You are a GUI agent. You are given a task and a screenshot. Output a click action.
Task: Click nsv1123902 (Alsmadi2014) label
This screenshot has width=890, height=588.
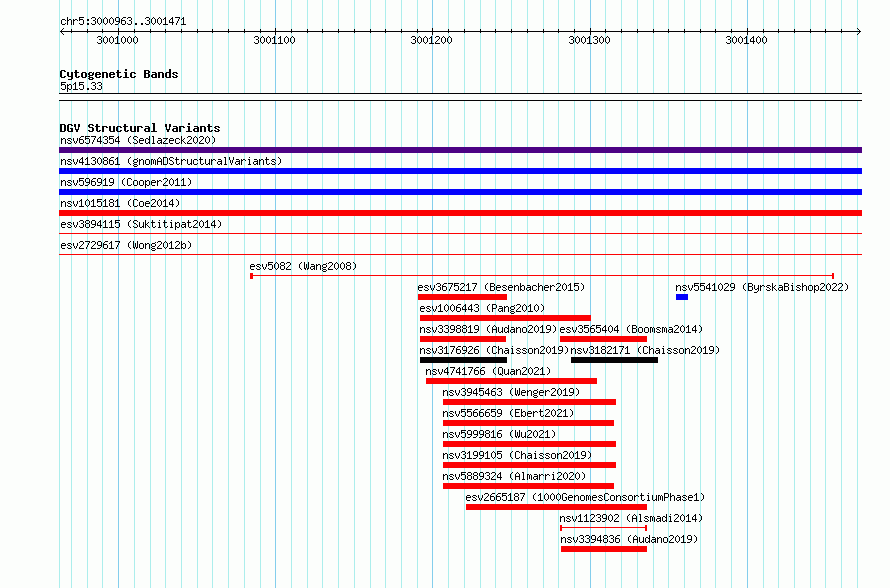click(x=631, y=518)
